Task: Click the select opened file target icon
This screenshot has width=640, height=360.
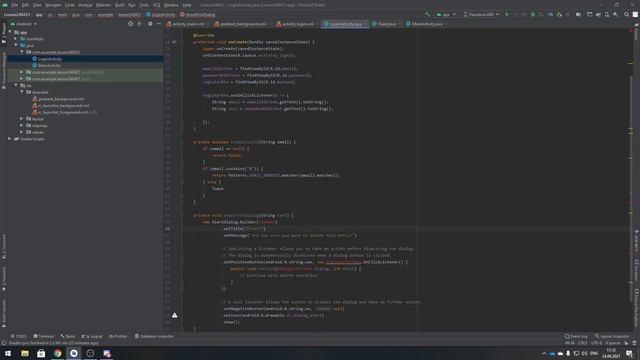Action: click(x=131, y=24)
